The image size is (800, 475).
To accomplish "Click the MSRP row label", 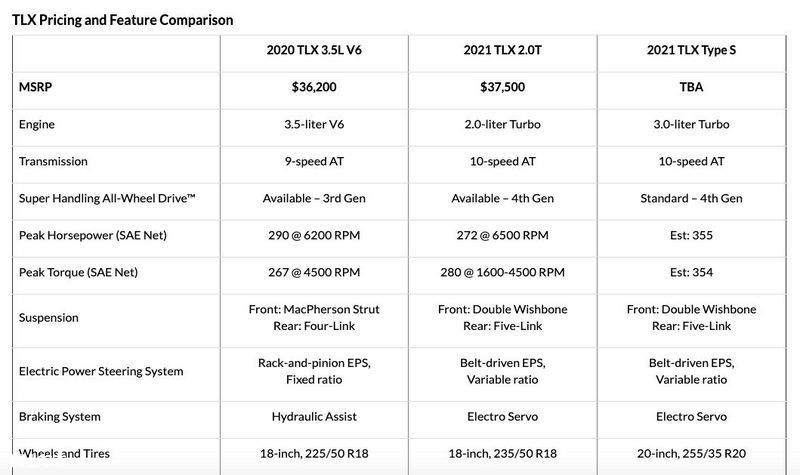I will click(35, 87).
